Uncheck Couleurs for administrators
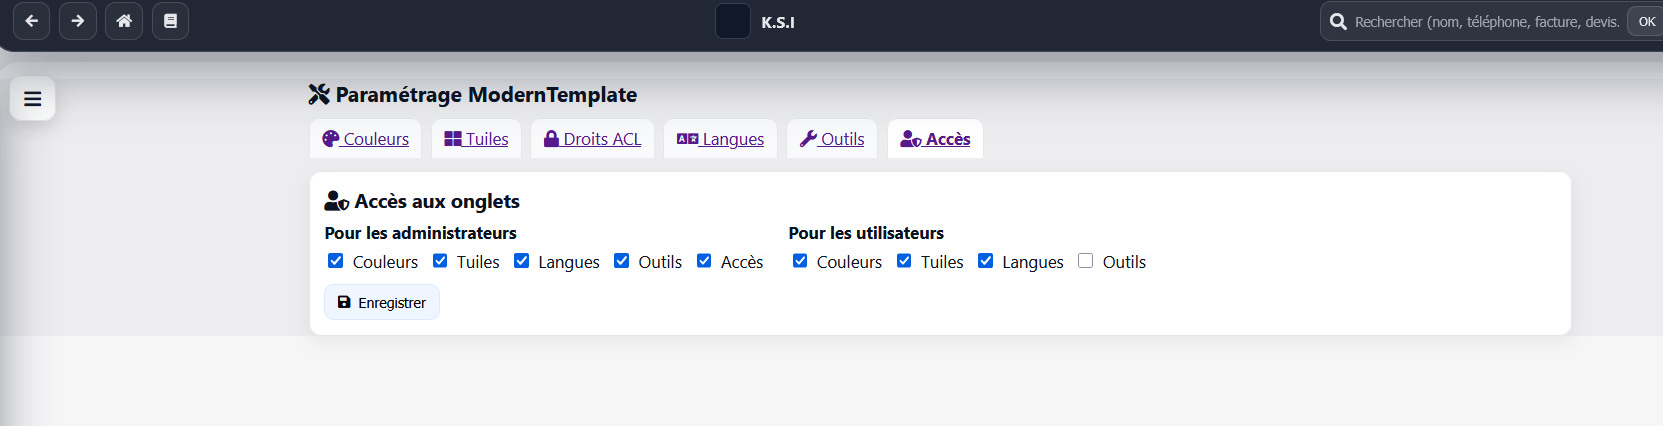Image resolution: width=1663 pixels, height=426 pixels. coord(336,261)
